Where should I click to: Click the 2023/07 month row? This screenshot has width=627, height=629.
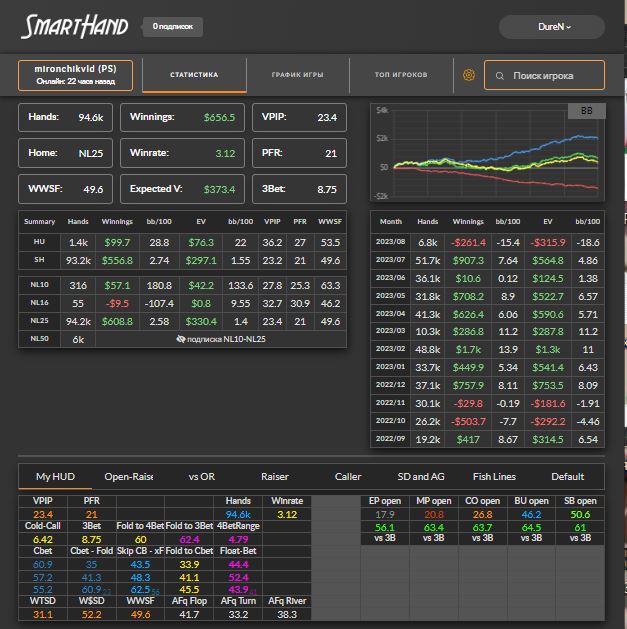487,260
